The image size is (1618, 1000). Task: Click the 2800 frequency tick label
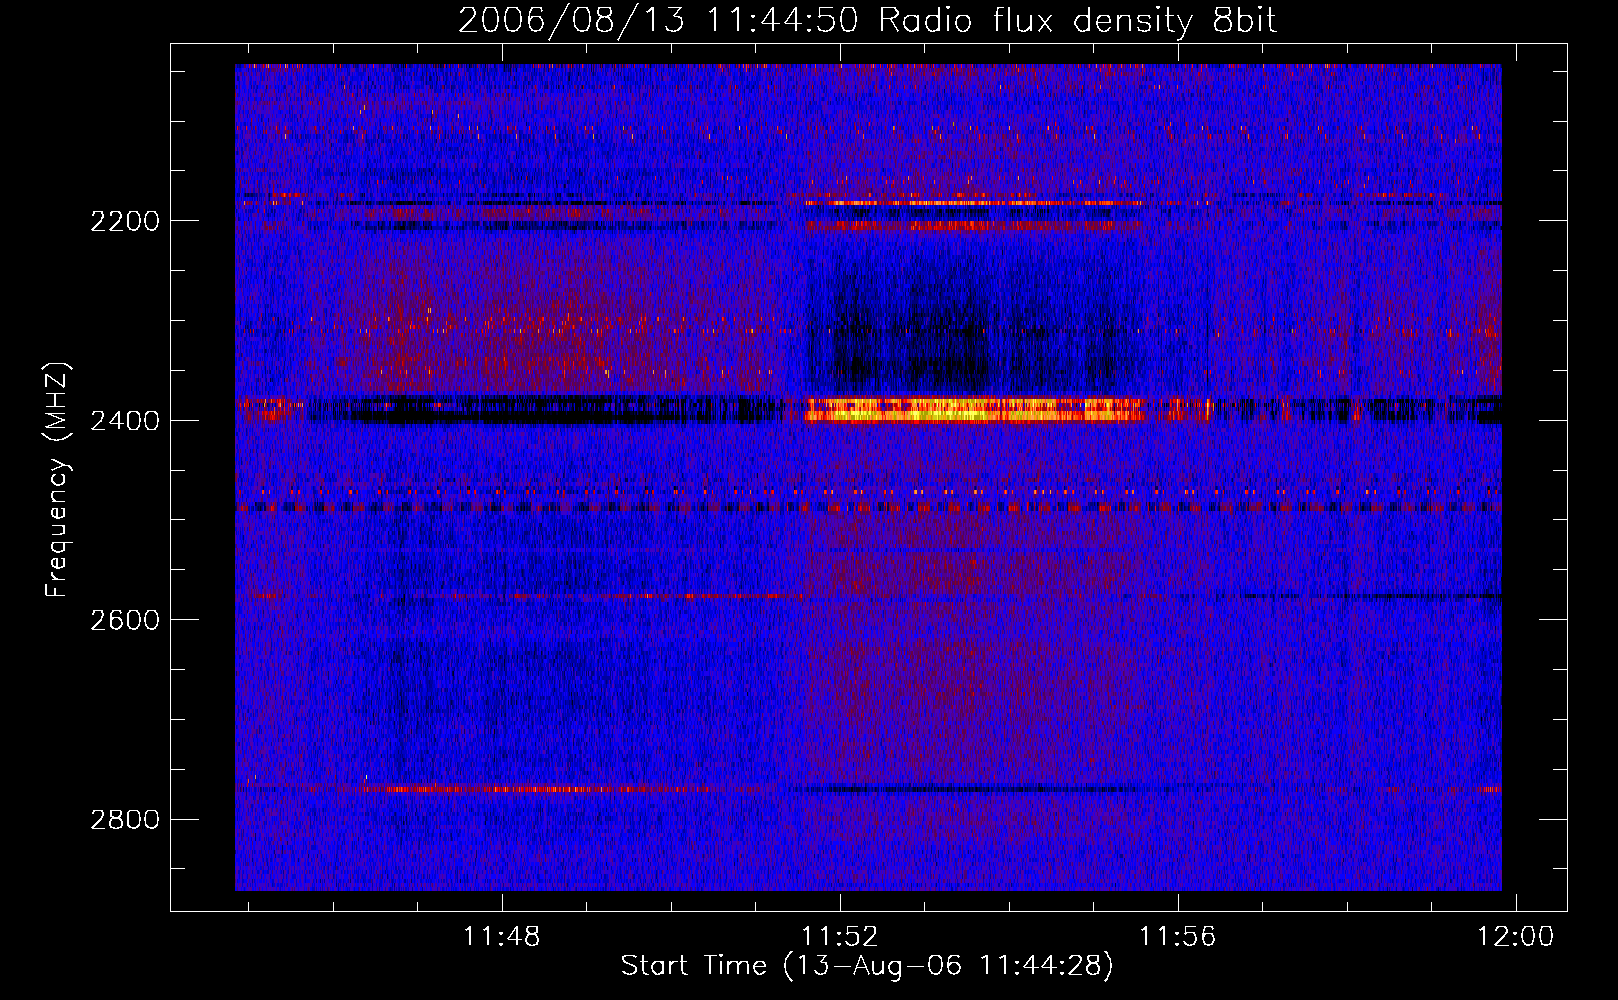point(125,820)
